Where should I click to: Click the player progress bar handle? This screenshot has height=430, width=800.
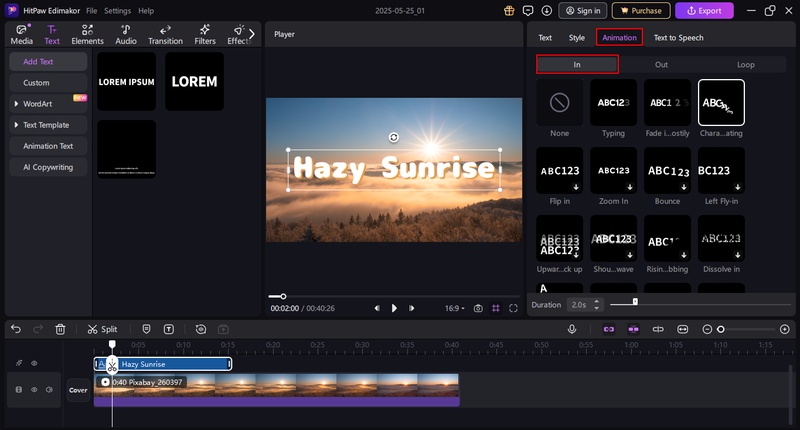pos(283,296)
